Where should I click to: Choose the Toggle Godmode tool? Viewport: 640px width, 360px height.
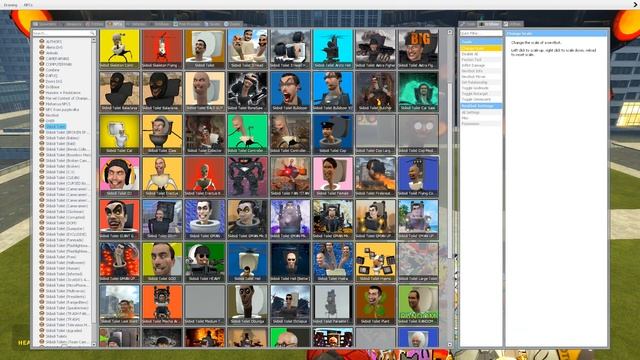tap(481, 88)
